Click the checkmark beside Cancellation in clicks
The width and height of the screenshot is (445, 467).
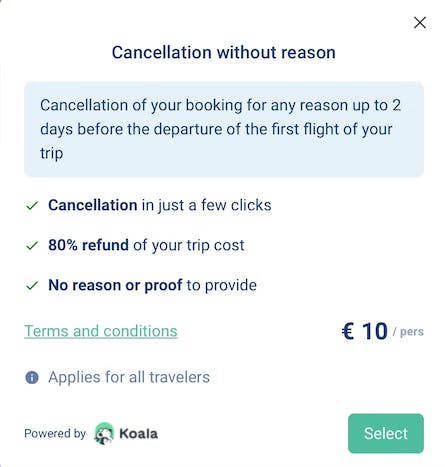click(32, 205)
